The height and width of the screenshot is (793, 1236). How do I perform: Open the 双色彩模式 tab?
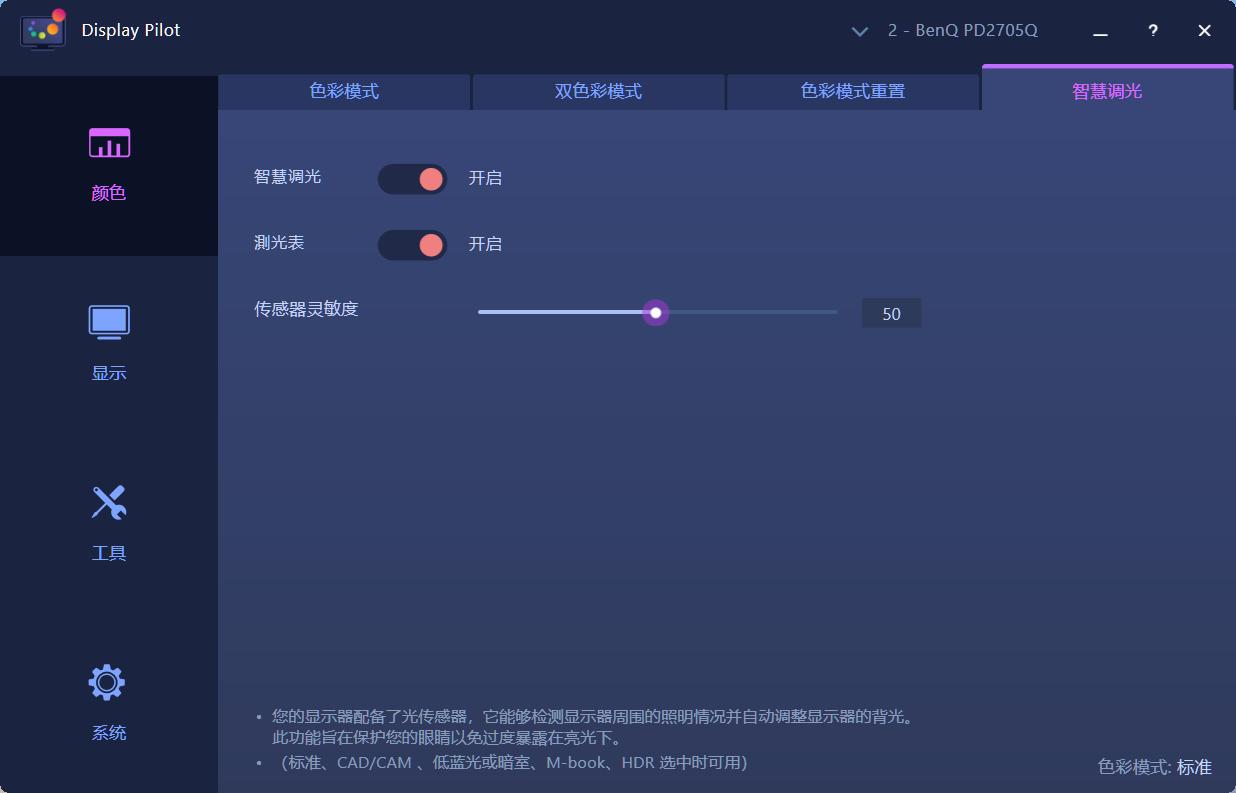pos(598,91)
